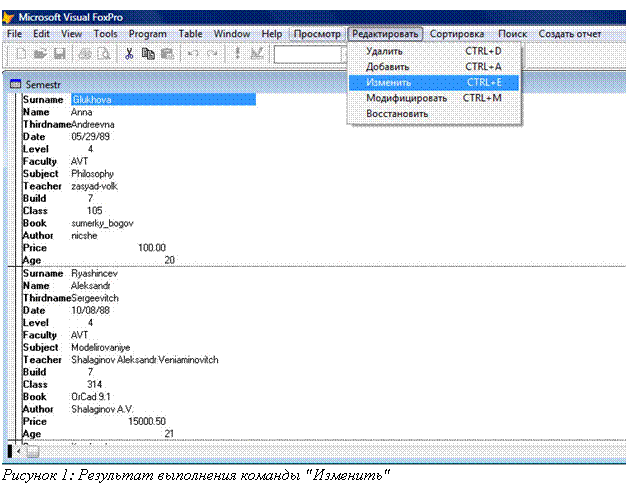Image resolution: width=628 pixels, height=487 pixels.
Task: Click the Thirdname value Sergeevitch
Action: (x=95, y=298)
